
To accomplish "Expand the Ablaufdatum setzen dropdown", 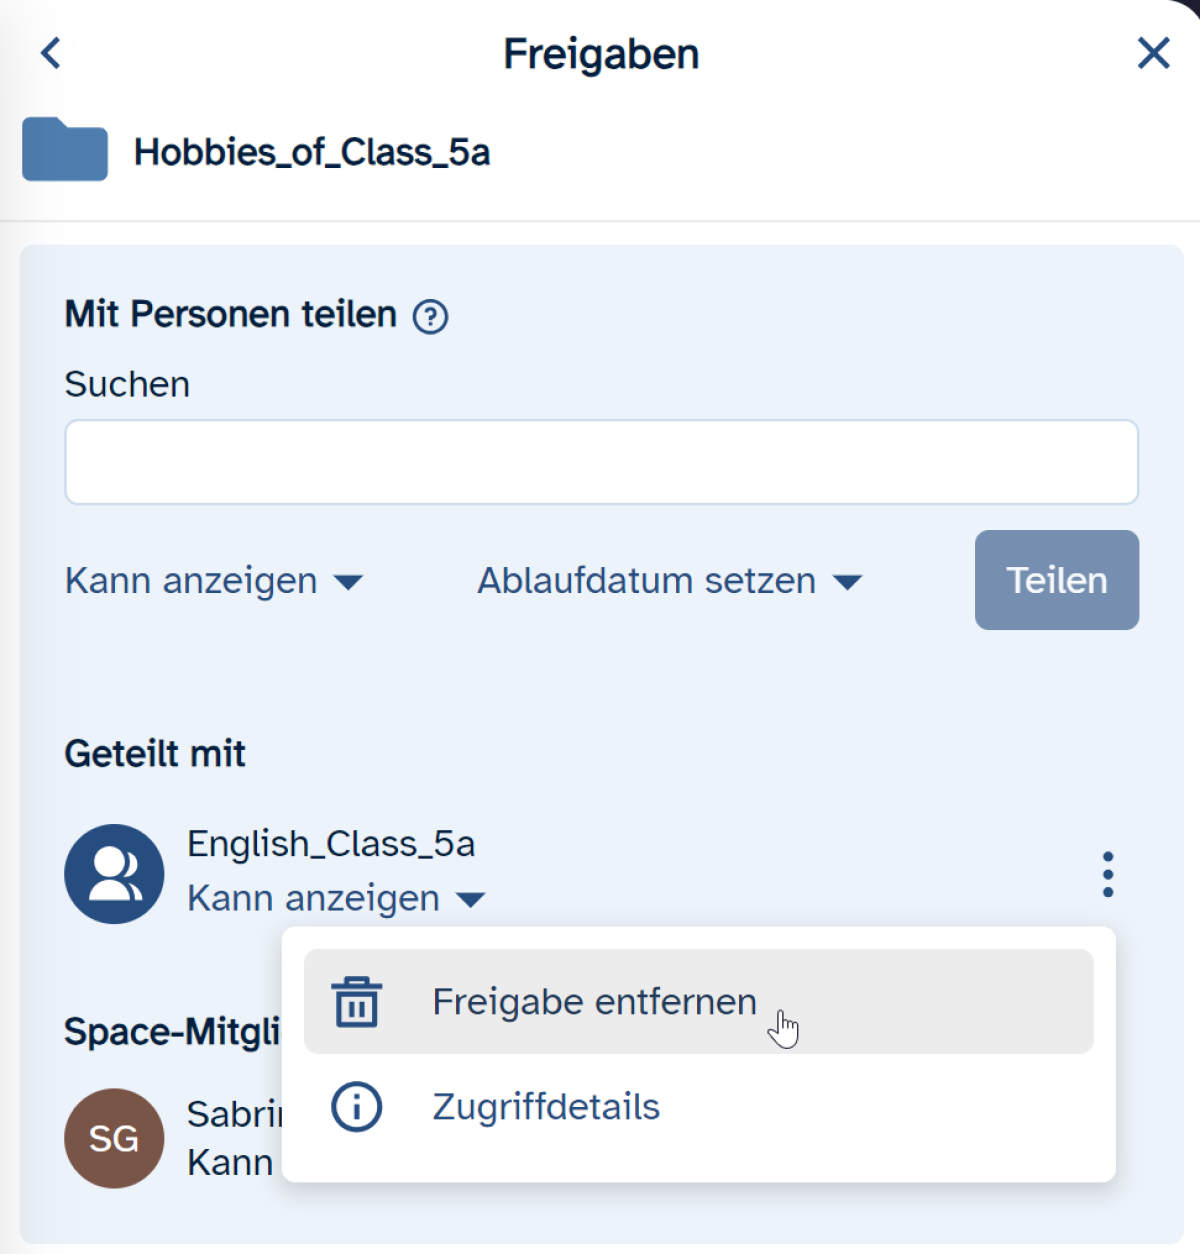I will [x=668, y=581].
